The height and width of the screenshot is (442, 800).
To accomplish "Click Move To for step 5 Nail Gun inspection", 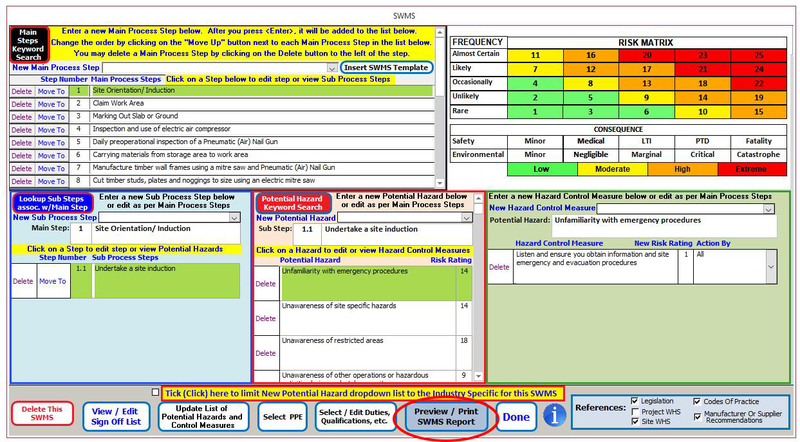I will (51, 143).
